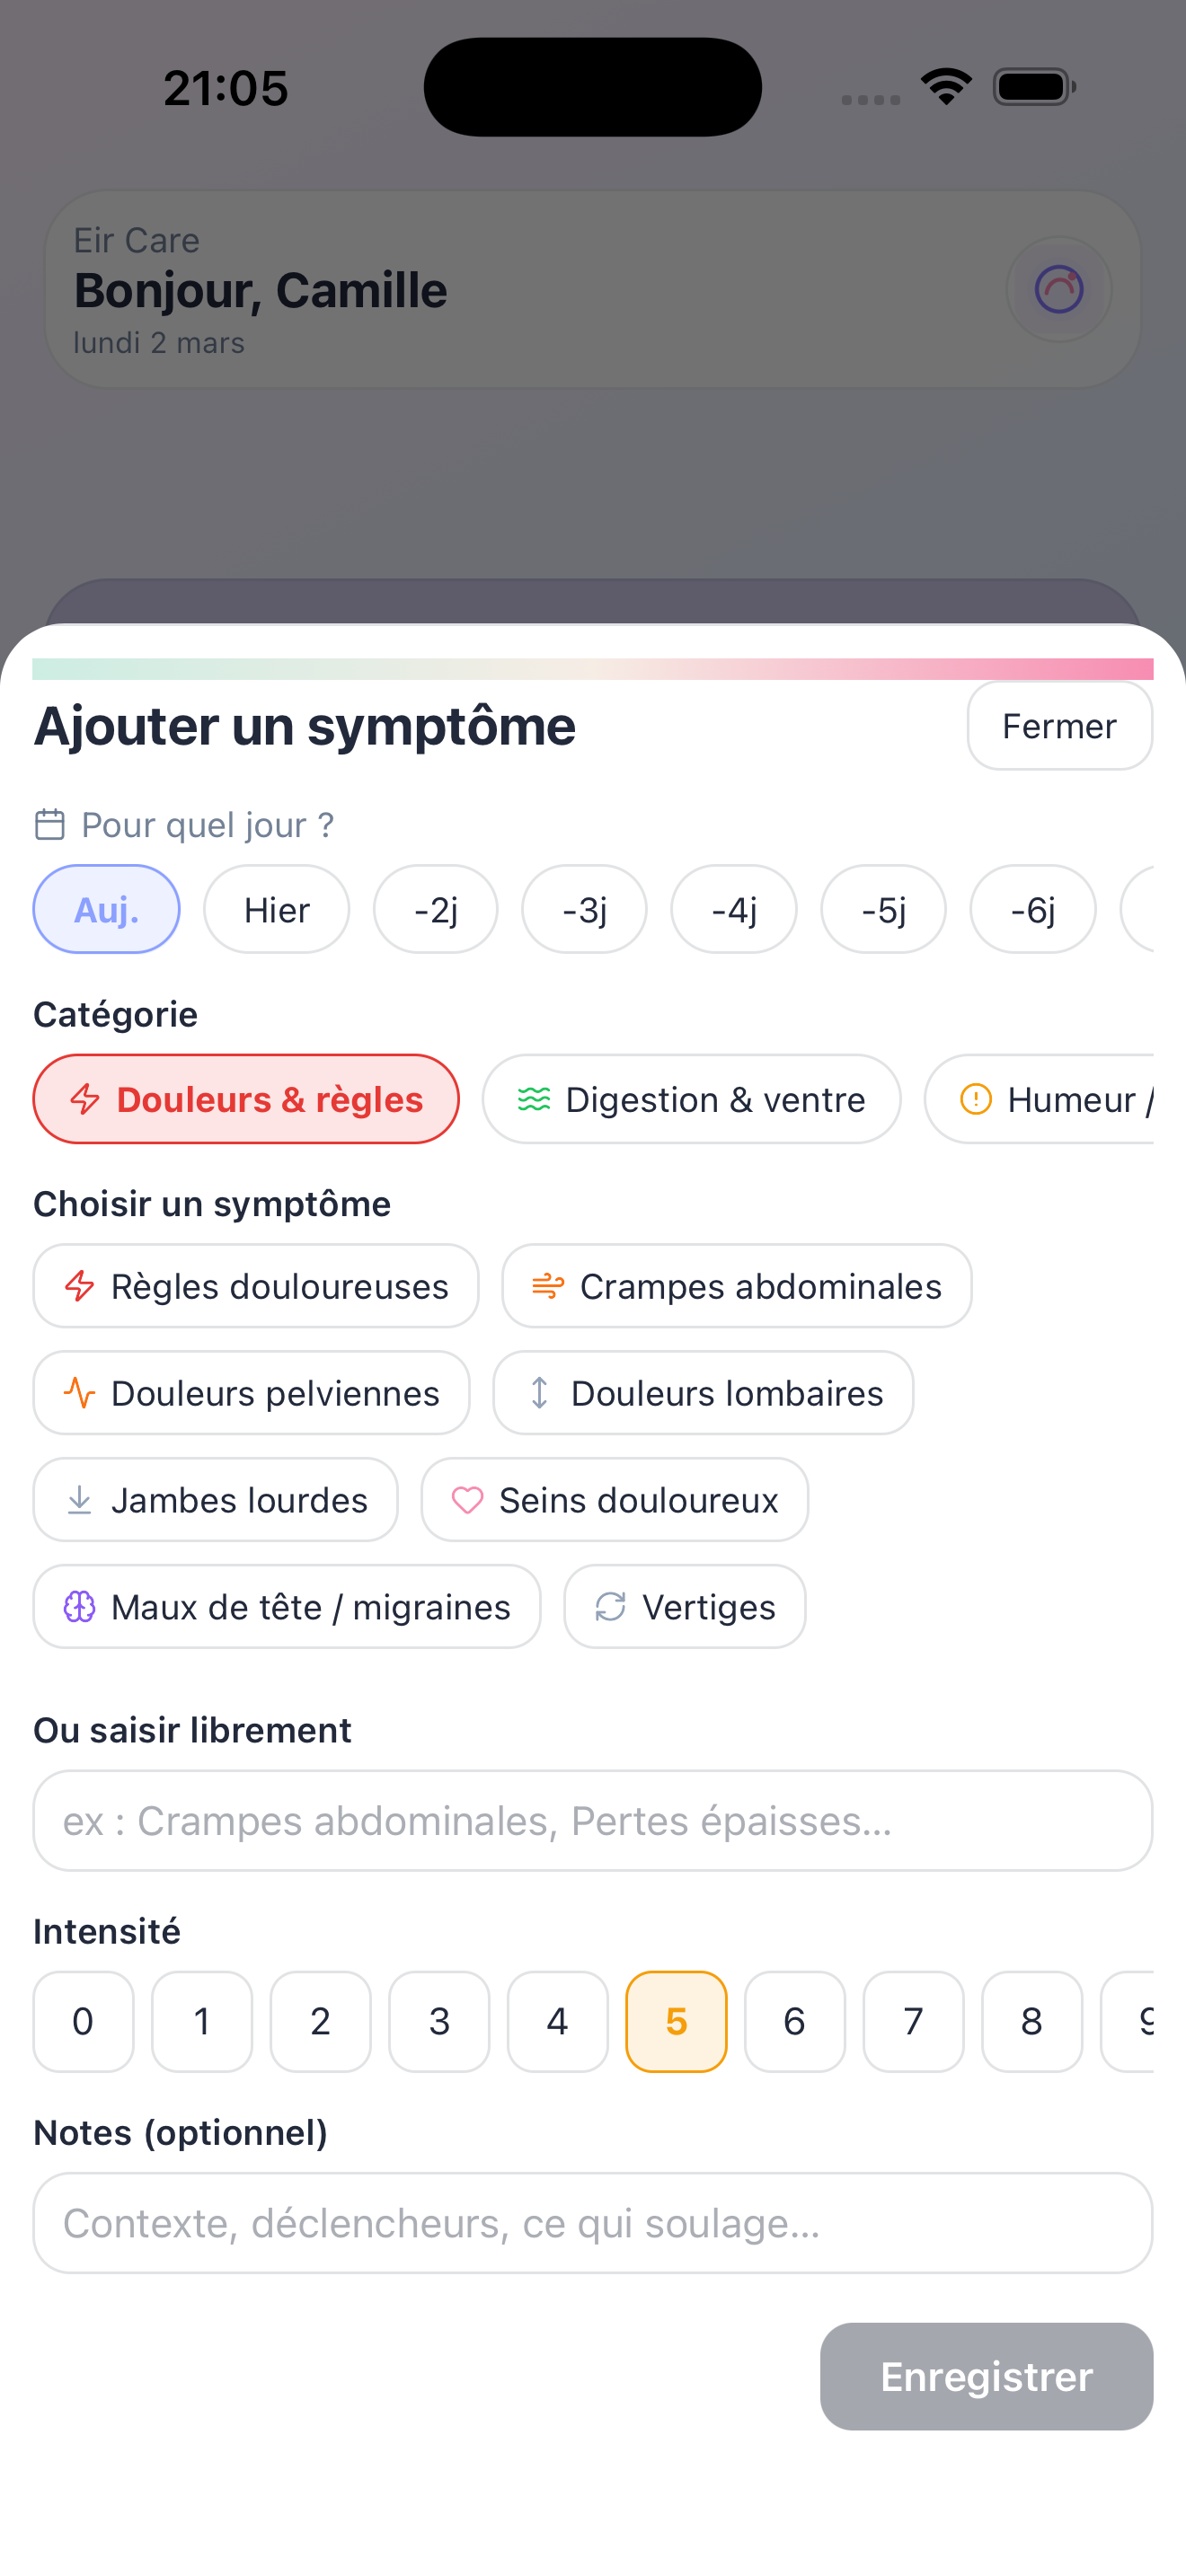The width and height of the screenshot is (1186, 2576).
Task: Click the warning icon on the Humeur category
Action: coord(975,1098)
